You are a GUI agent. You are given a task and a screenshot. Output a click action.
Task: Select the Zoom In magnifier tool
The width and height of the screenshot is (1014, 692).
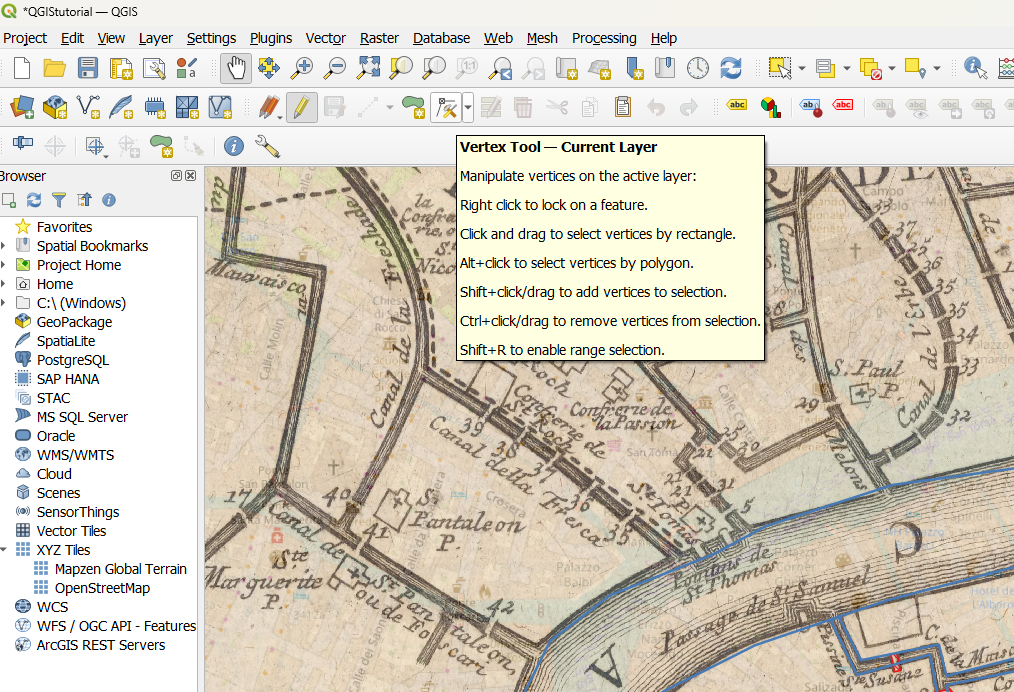(301, 68)
